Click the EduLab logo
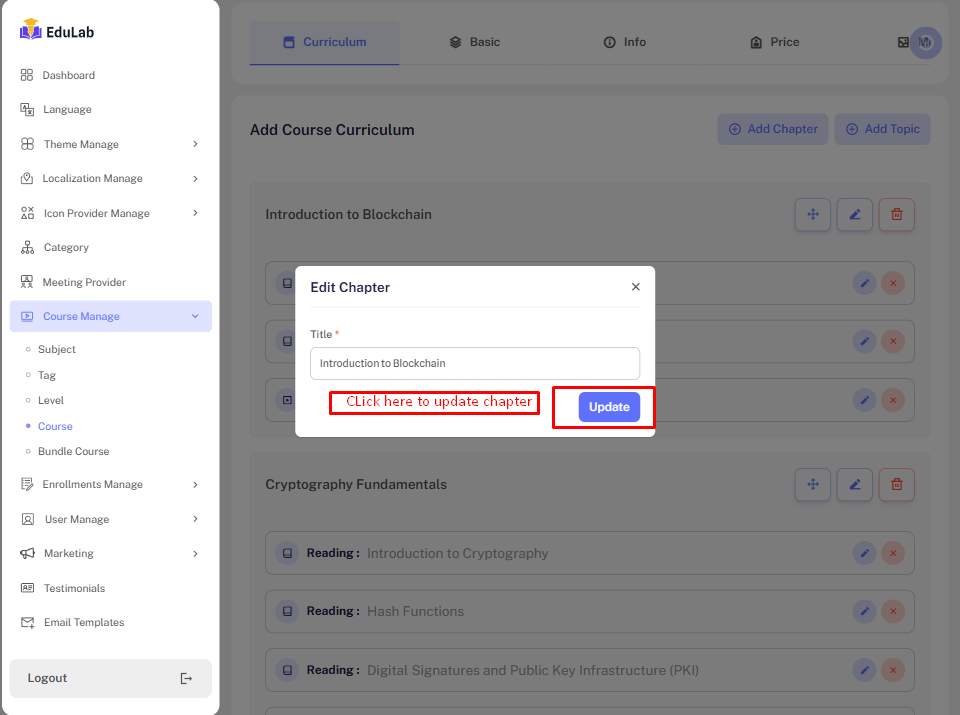960x715 pixels. (57, 31)
